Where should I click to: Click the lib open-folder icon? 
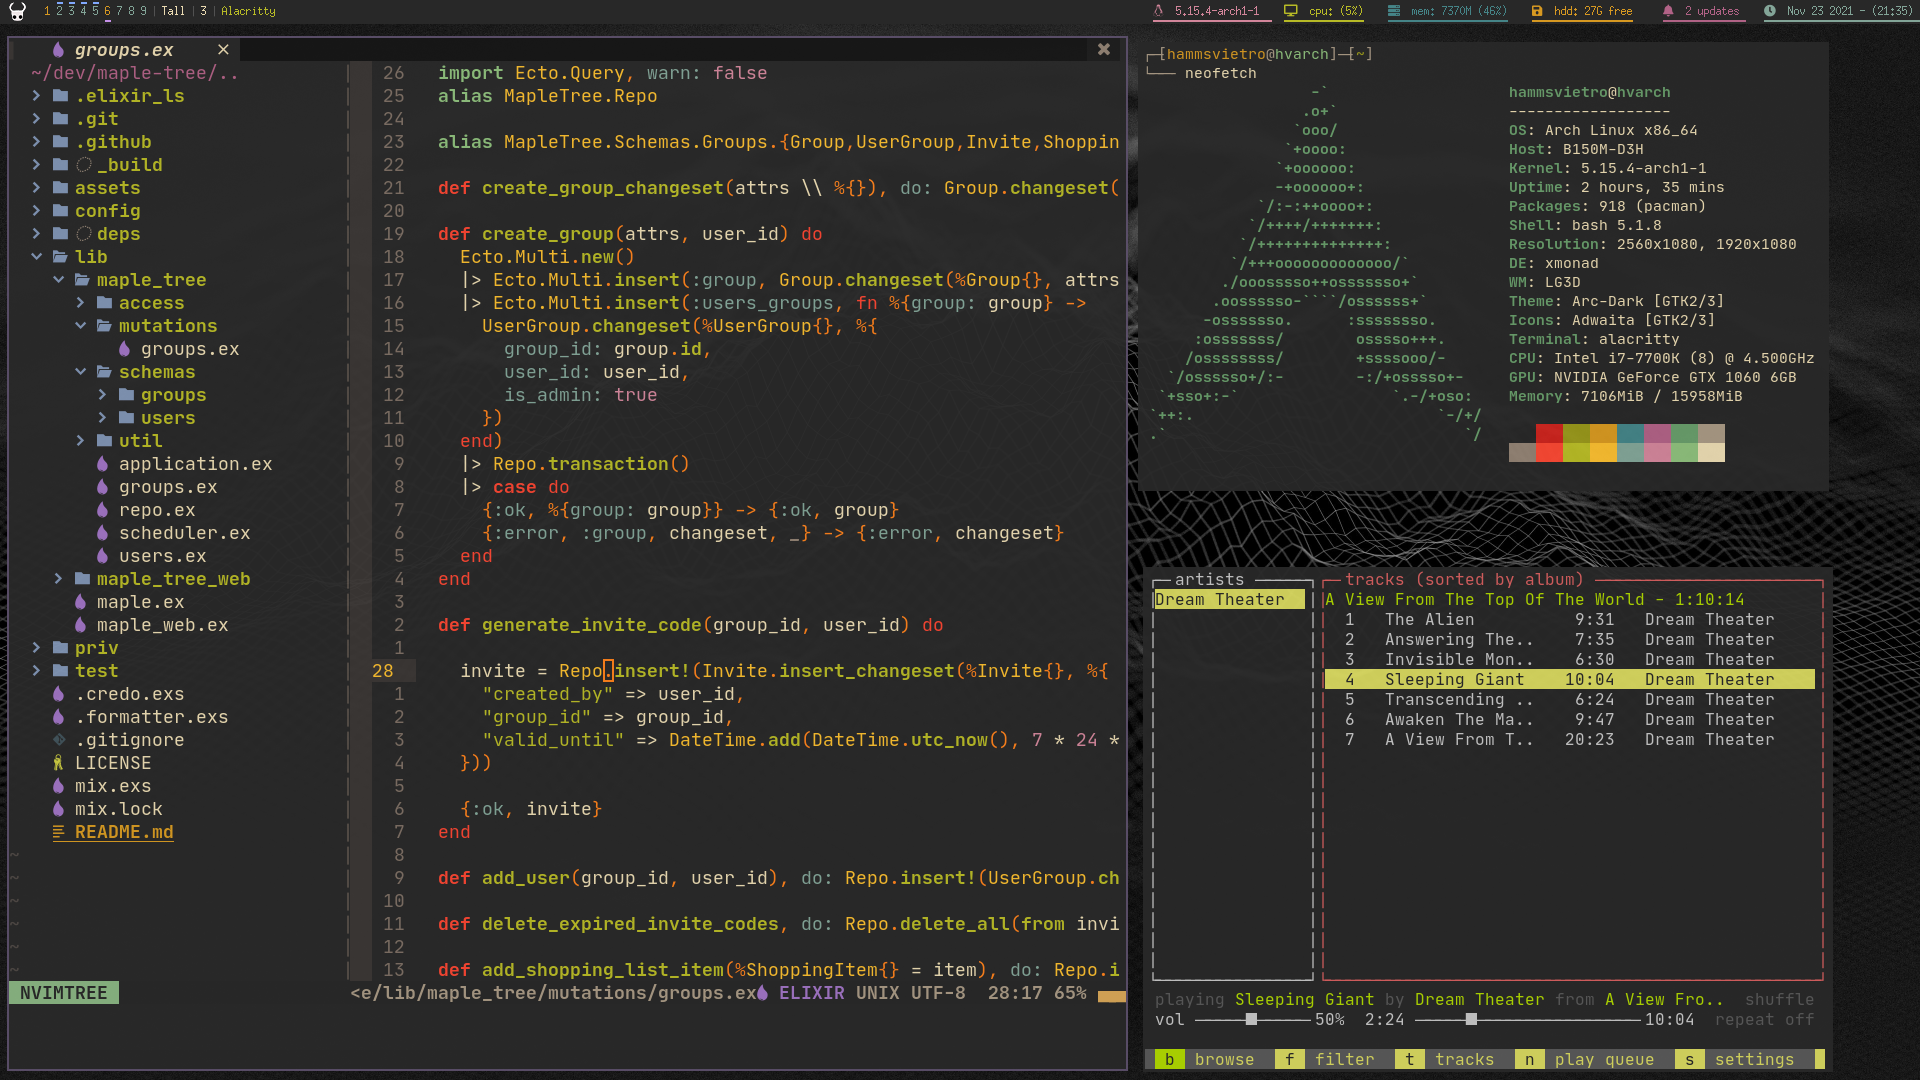pyautogui.click(x=60, y=257)
